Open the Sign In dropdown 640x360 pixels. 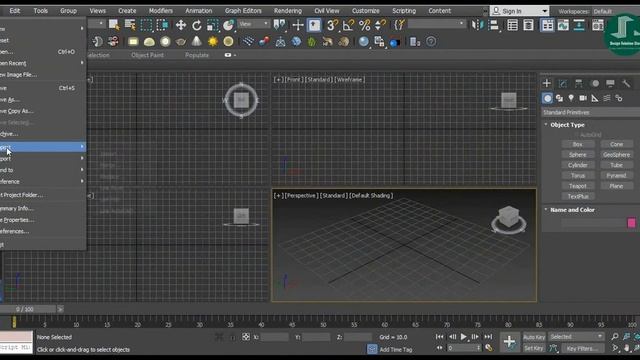(x=519, y=11)
